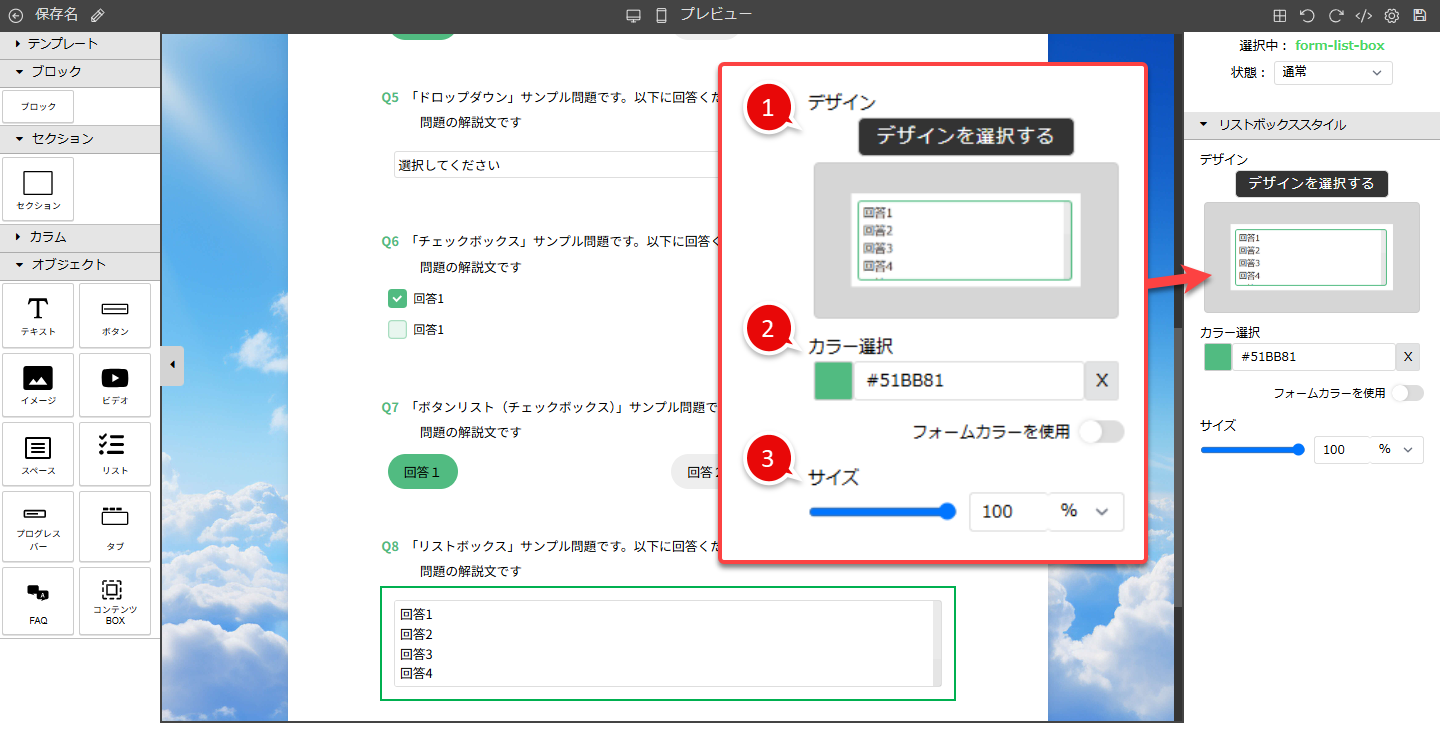Image resolution: width=1440 pixels, height=731 pixels.
Task: Select the FAQ object tool
Action: pos(38,601)
